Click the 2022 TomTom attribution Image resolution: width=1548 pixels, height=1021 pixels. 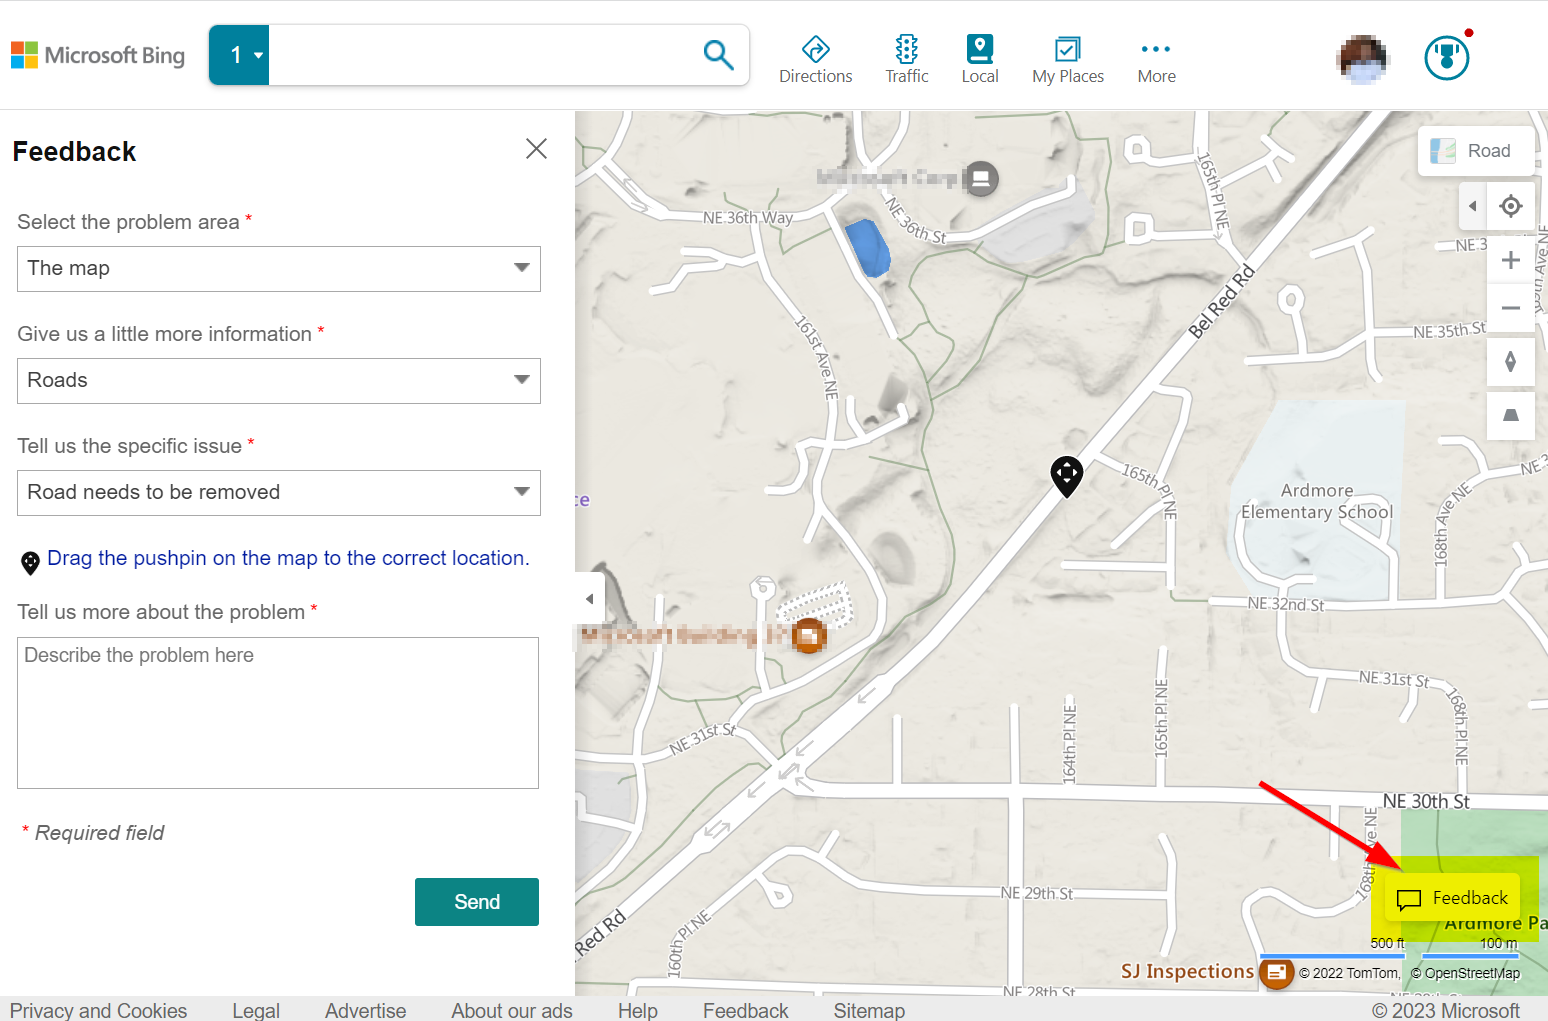1349,973
